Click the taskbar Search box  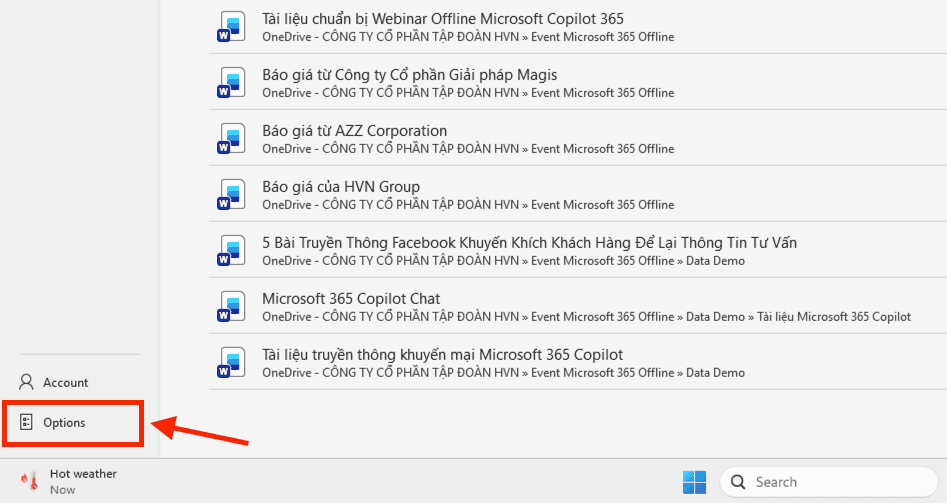pos(828,482)
